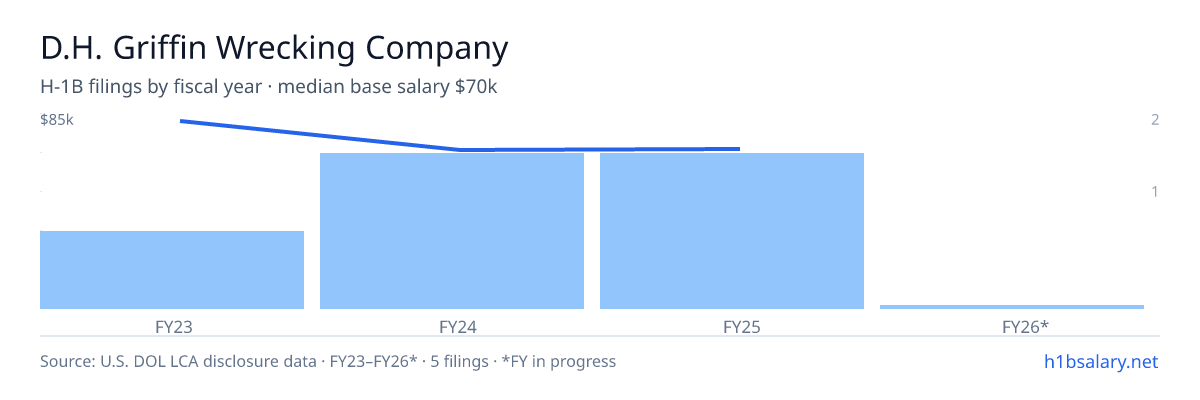Click the FY23 filings bar

pyautogui.click(x=172, y=270)
